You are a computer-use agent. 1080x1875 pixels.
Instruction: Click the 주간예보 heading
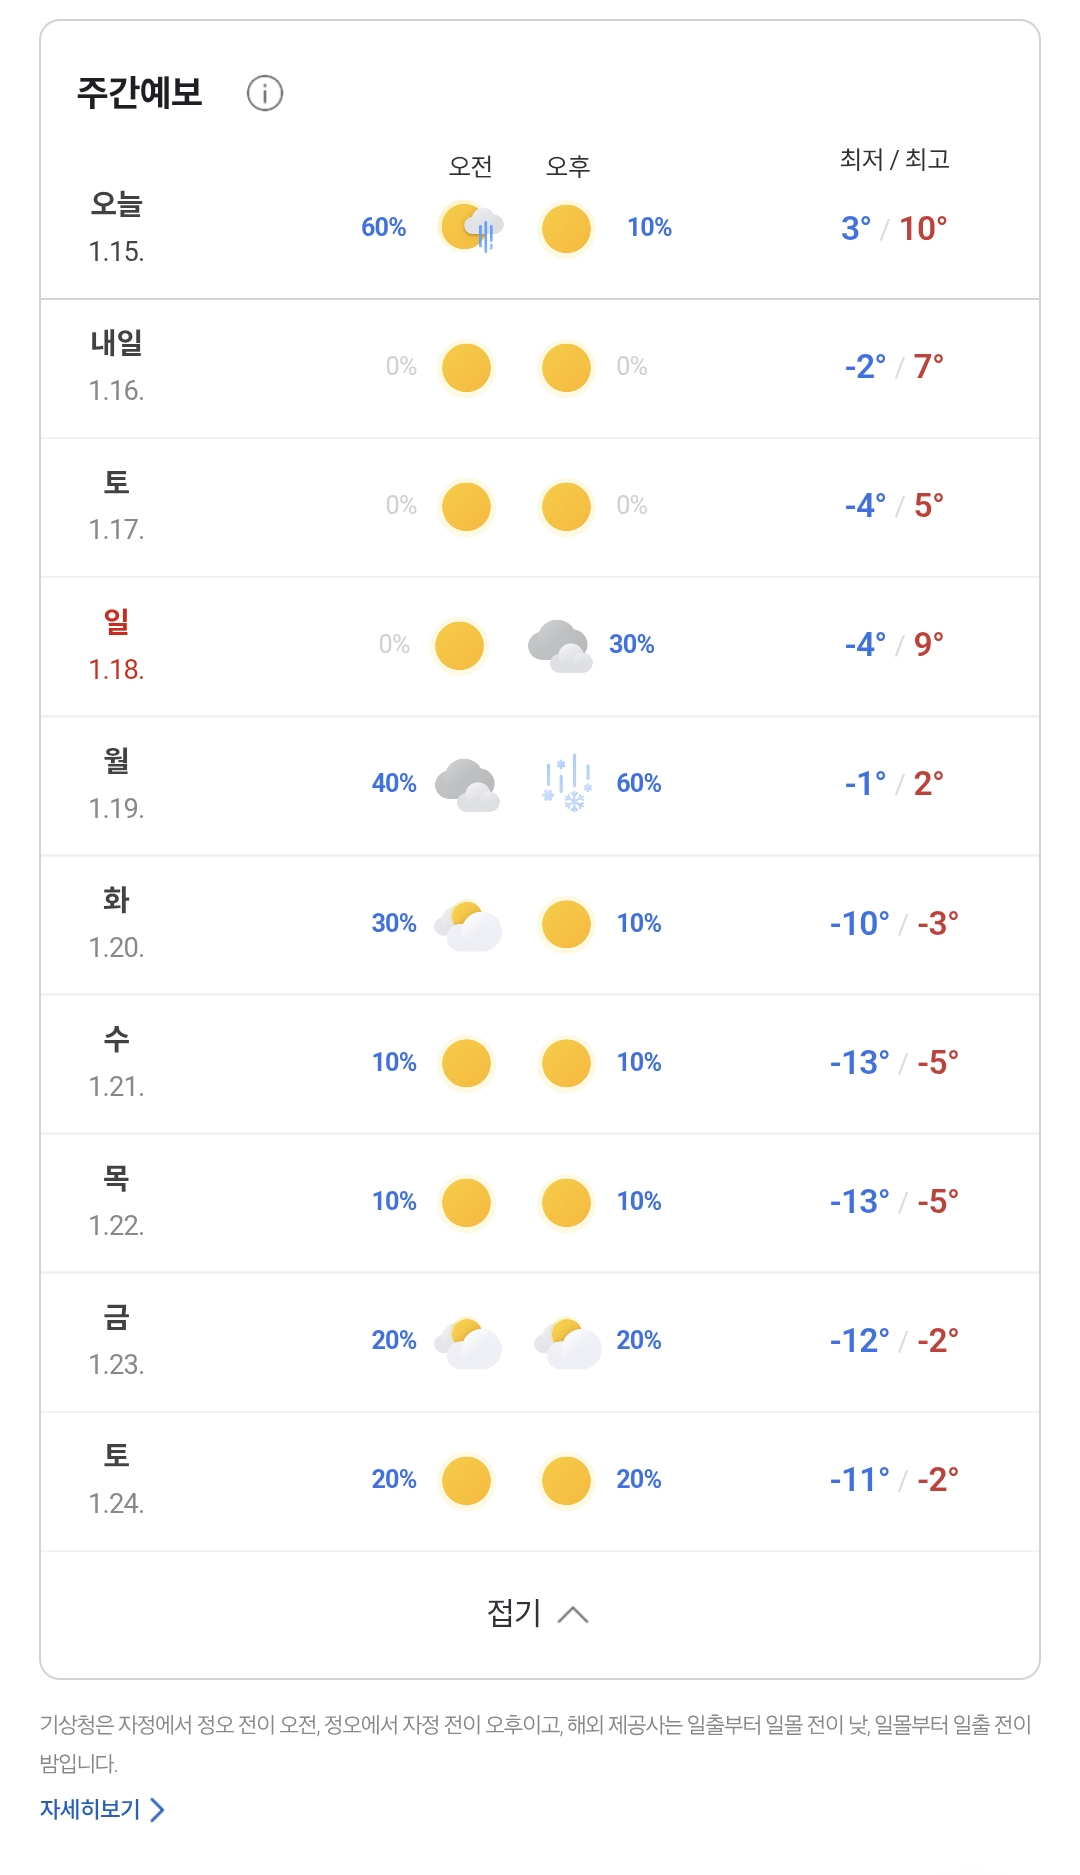pos(140,93)
